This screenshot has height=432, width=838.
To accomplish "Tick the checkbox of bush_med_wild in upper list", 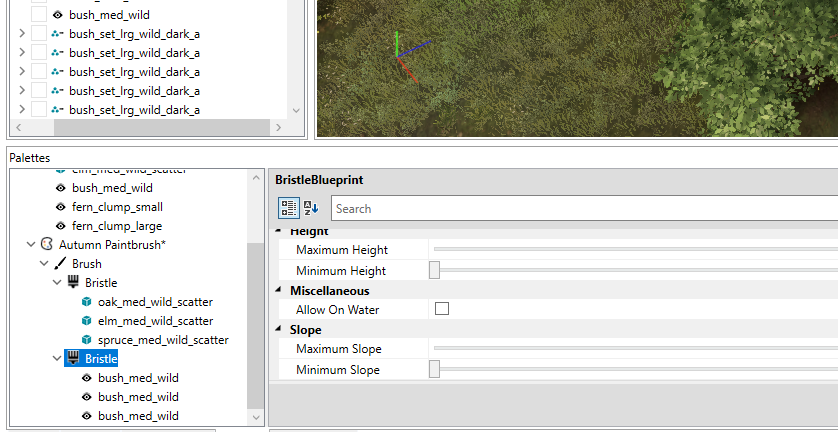I will pos(38,14).
